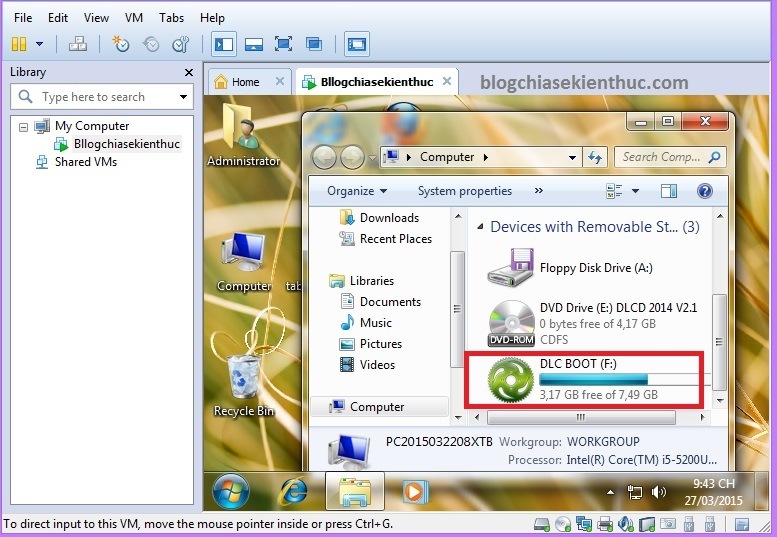Switch to Unity mode
The height and width of the screenshot is (537, 777).
pos(314,44)
